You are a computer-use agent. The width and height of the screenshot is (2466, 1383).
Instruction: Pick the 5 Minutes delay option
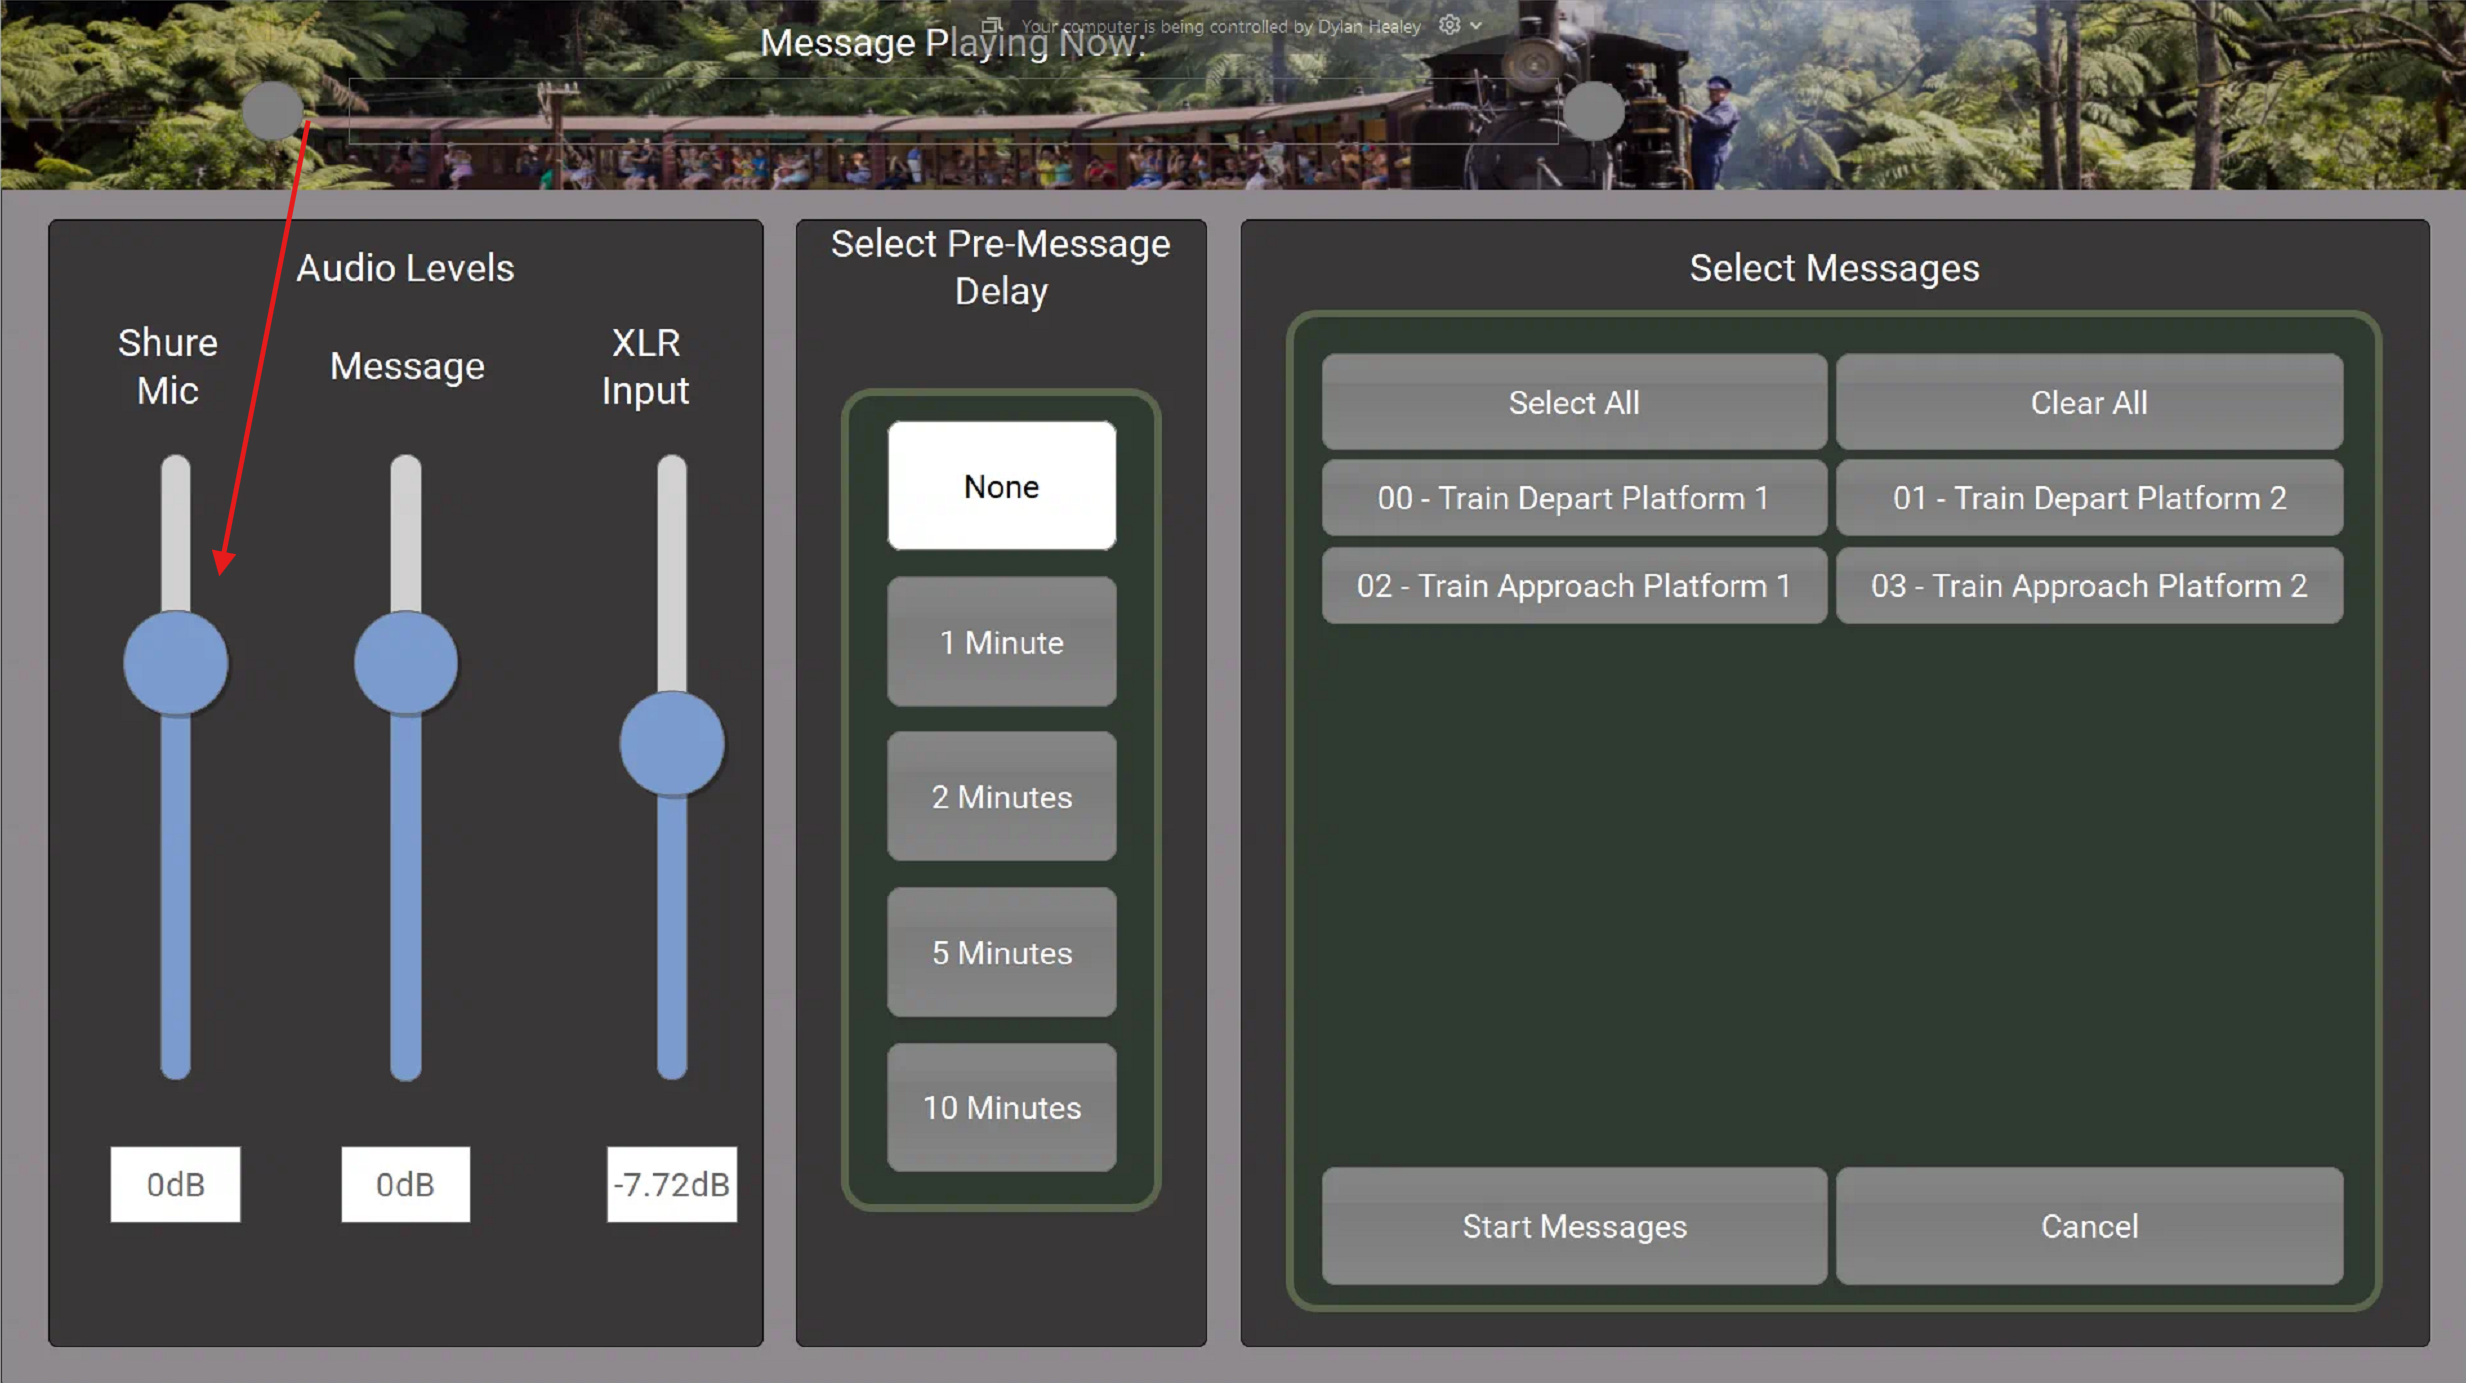point(1001,952)
